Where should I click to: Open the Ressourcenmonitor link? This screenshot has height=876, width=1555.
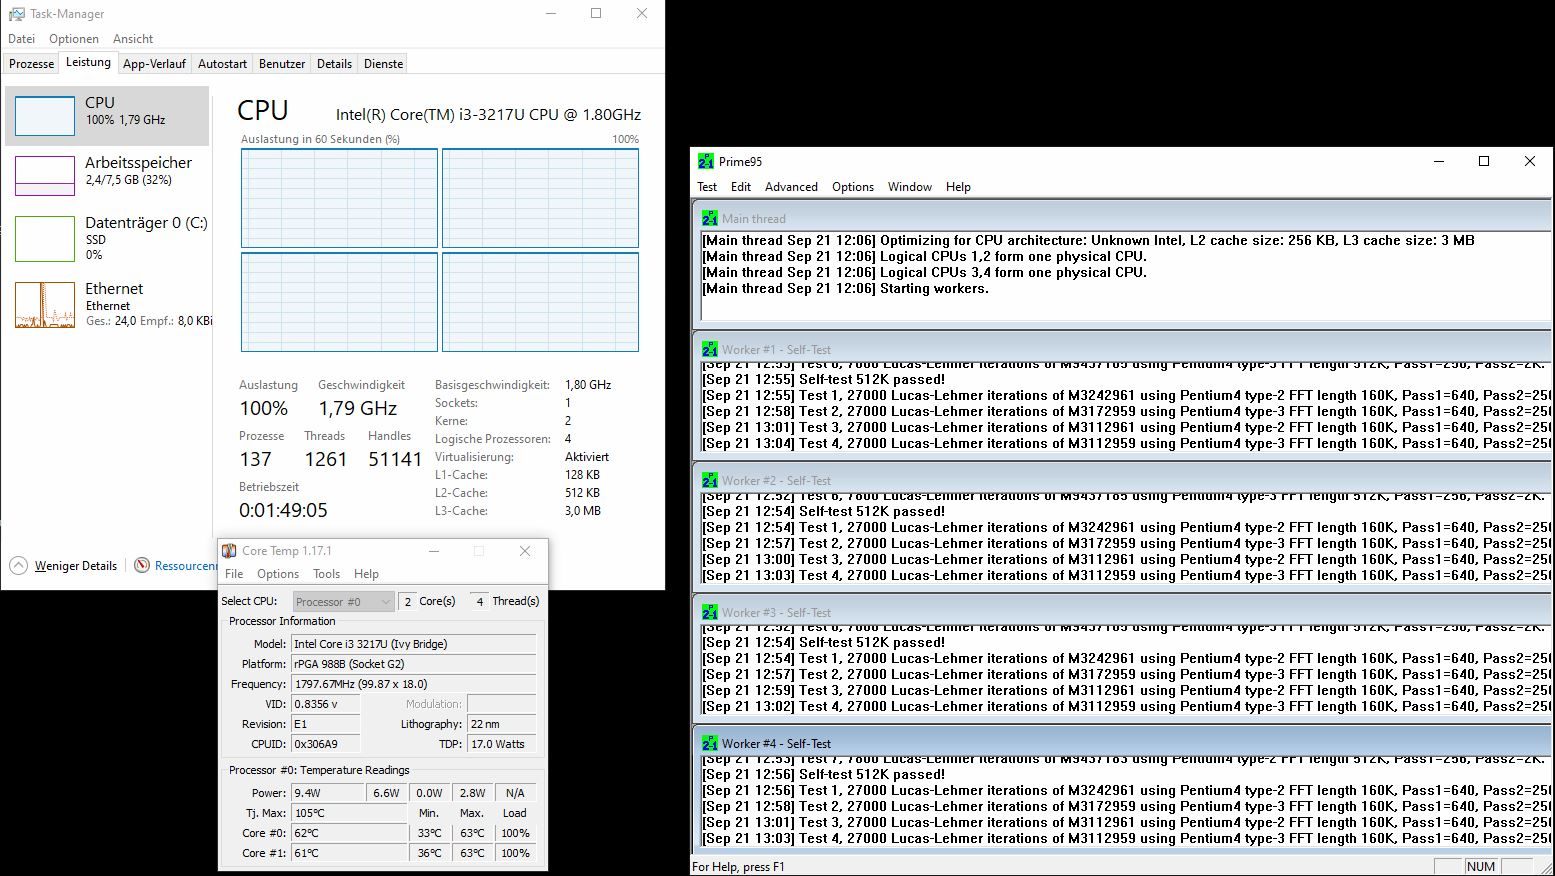tap(186, 566)
